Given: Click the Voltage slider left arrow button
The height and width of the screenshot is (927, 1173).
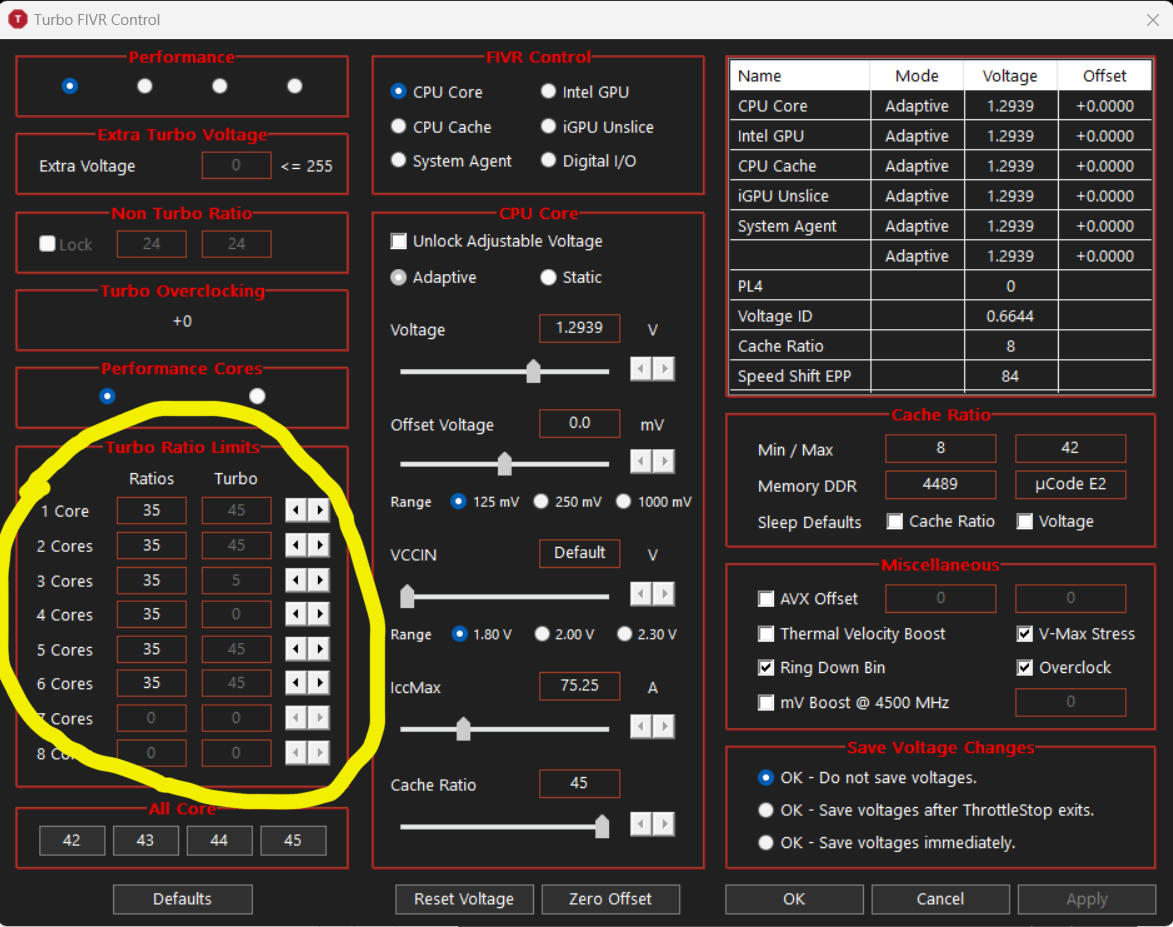Looking at the screenshot, I should point(641,369).
